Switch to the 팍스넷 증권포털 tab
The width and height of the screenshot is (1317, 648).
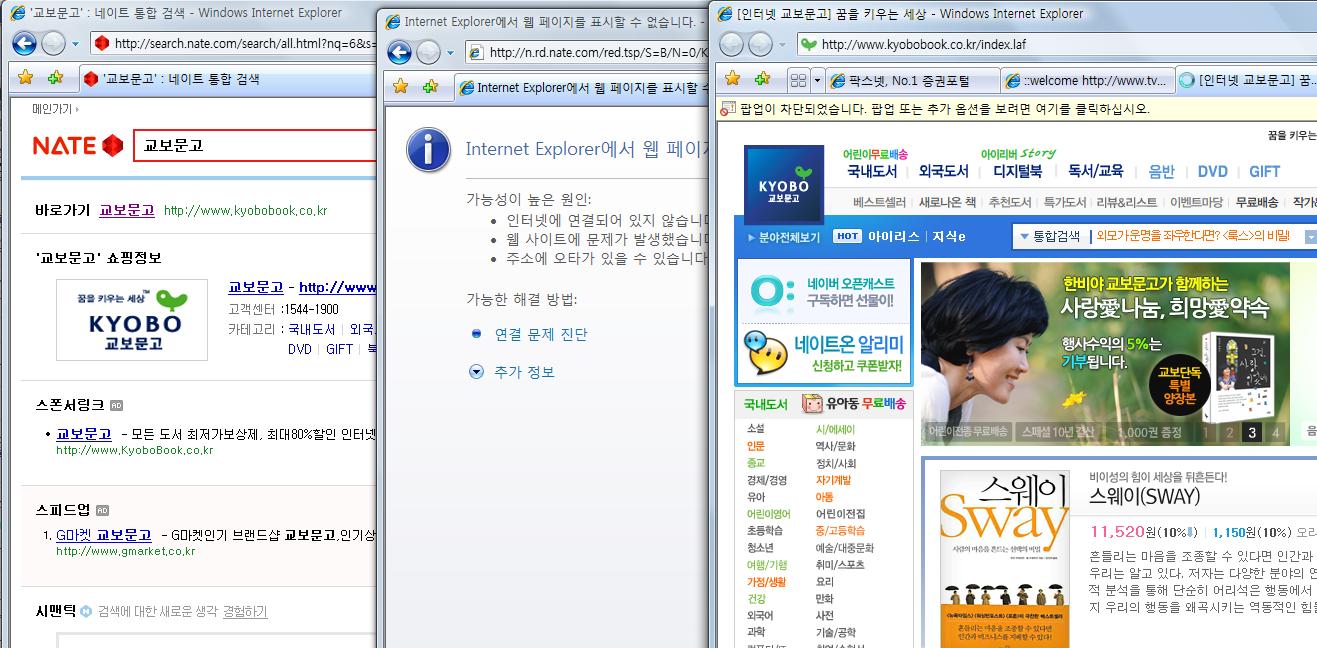[x=912, y=80]
